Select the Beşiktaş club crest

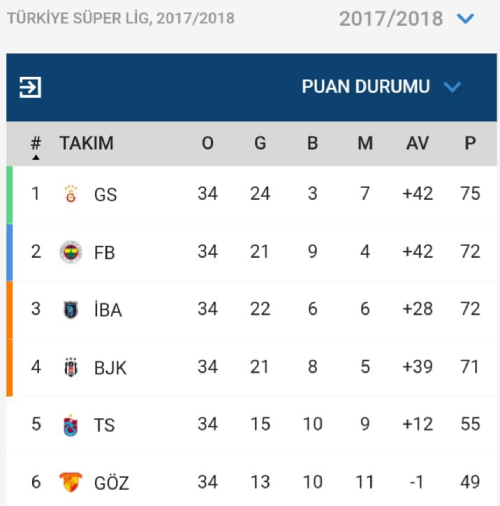[x=71, y=367]
